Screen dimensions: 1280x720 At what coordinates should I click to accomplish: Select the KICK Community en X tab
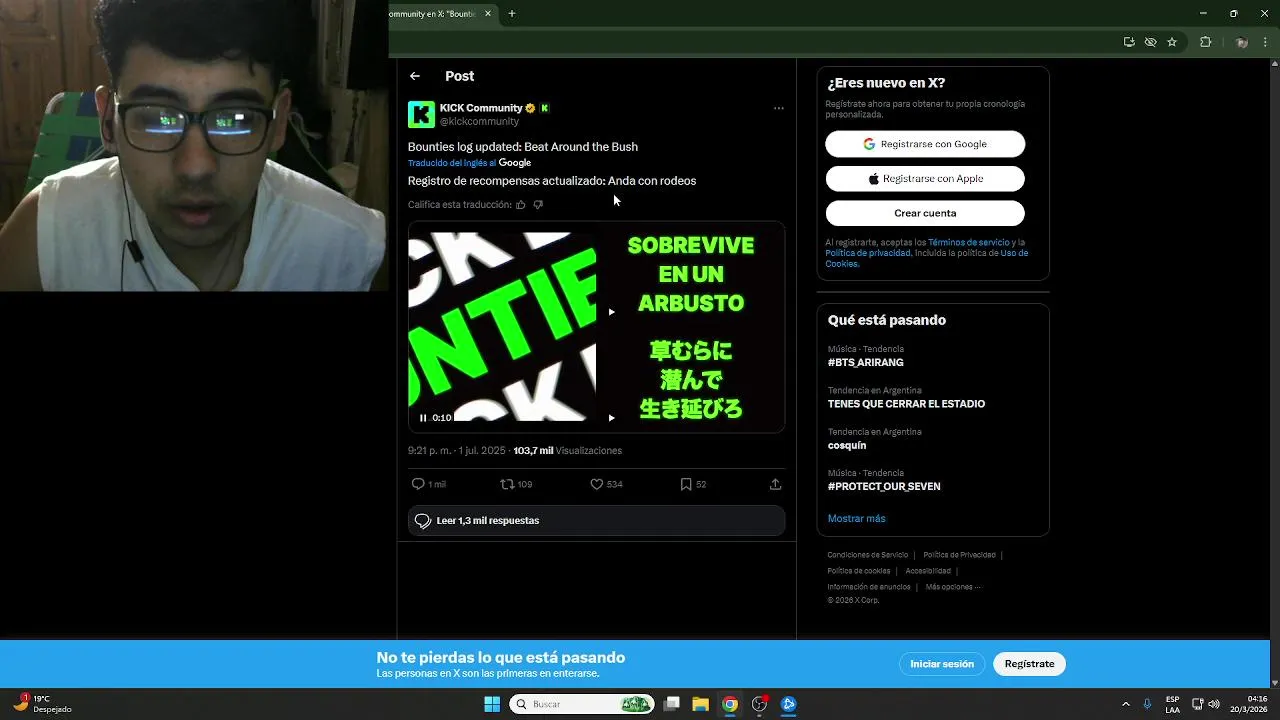(431, 14)
